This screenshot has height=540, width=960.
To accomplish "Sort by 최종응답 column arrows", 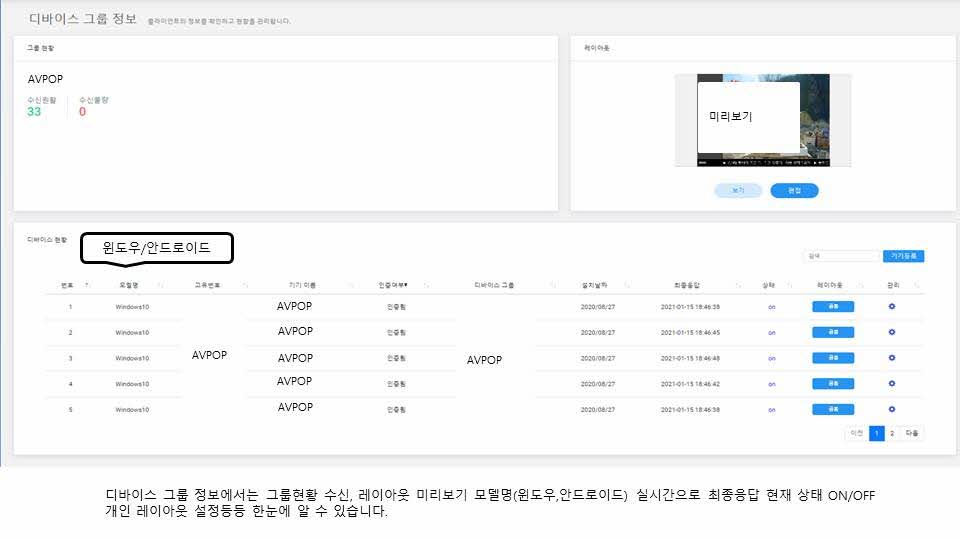I will tap(736, 285).
